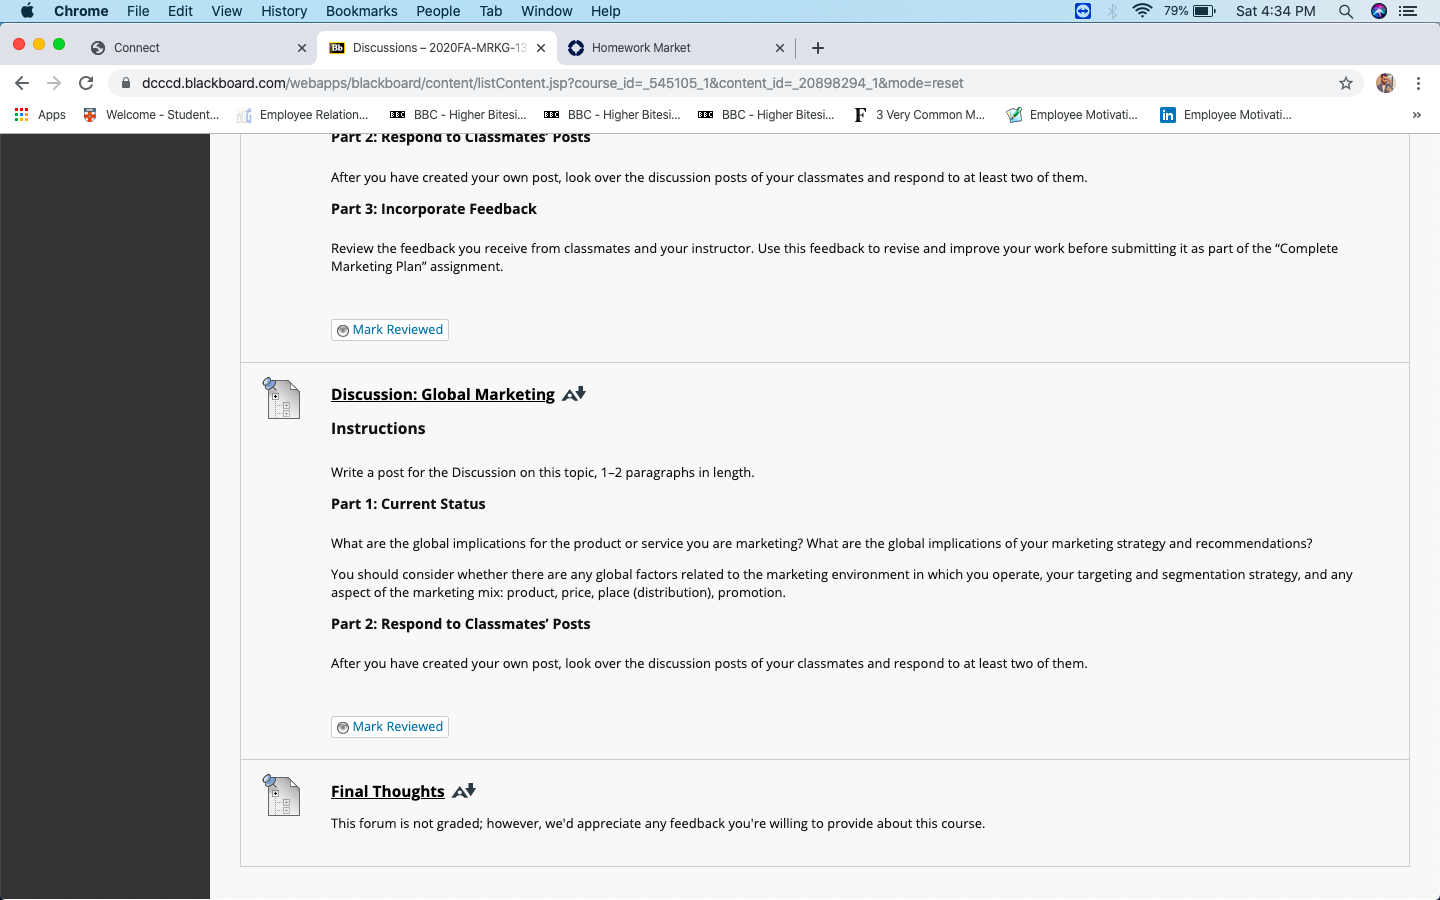The image size is (1440, 900).
Task: Open the File menu
Action: coord(138,11)
